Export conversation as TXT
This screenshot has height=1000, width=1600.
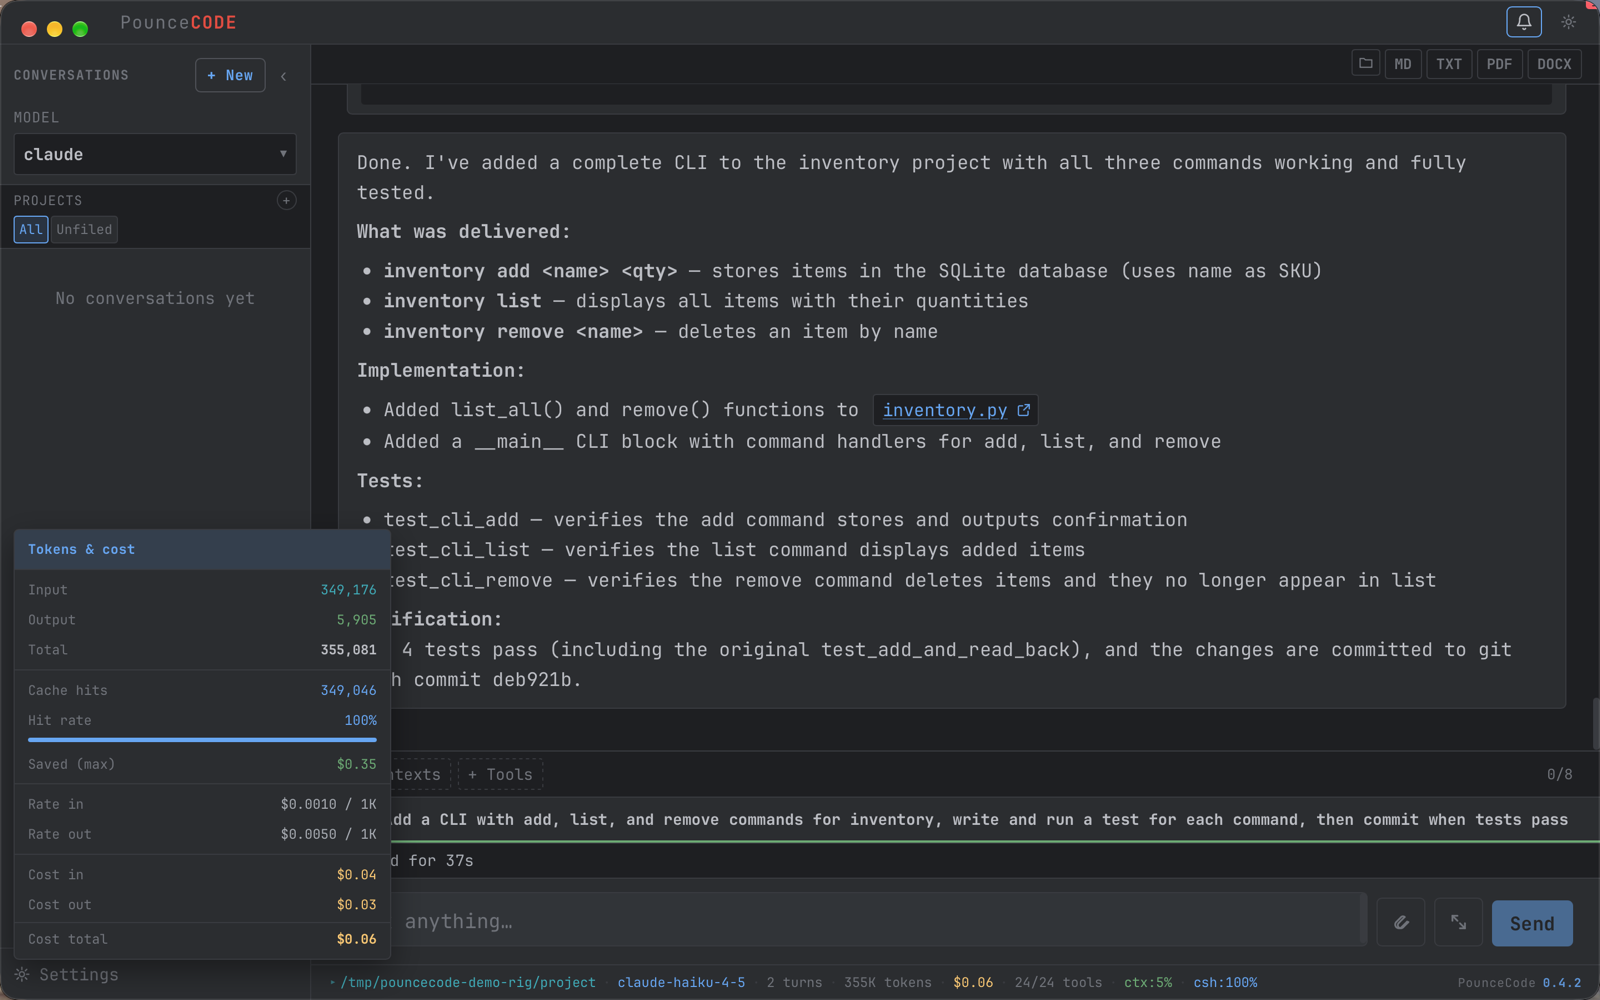click(1449, 64)
